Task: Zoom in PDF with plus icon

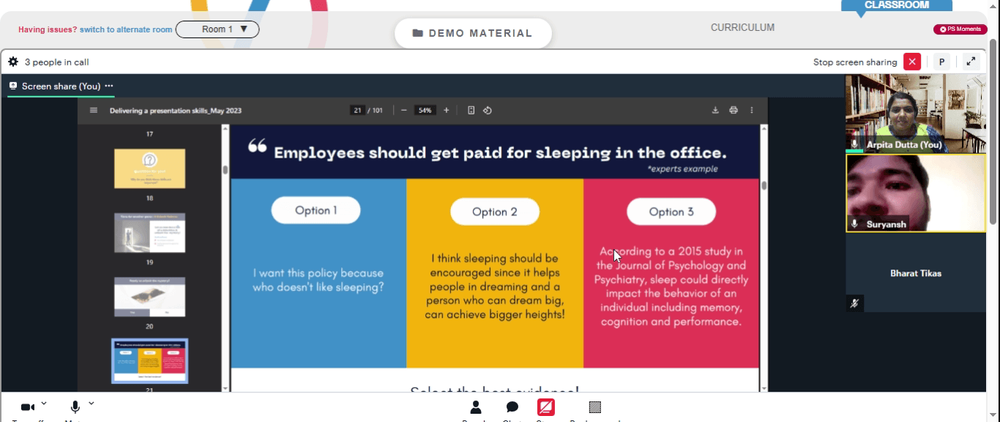Action: [x=446, y=110]
